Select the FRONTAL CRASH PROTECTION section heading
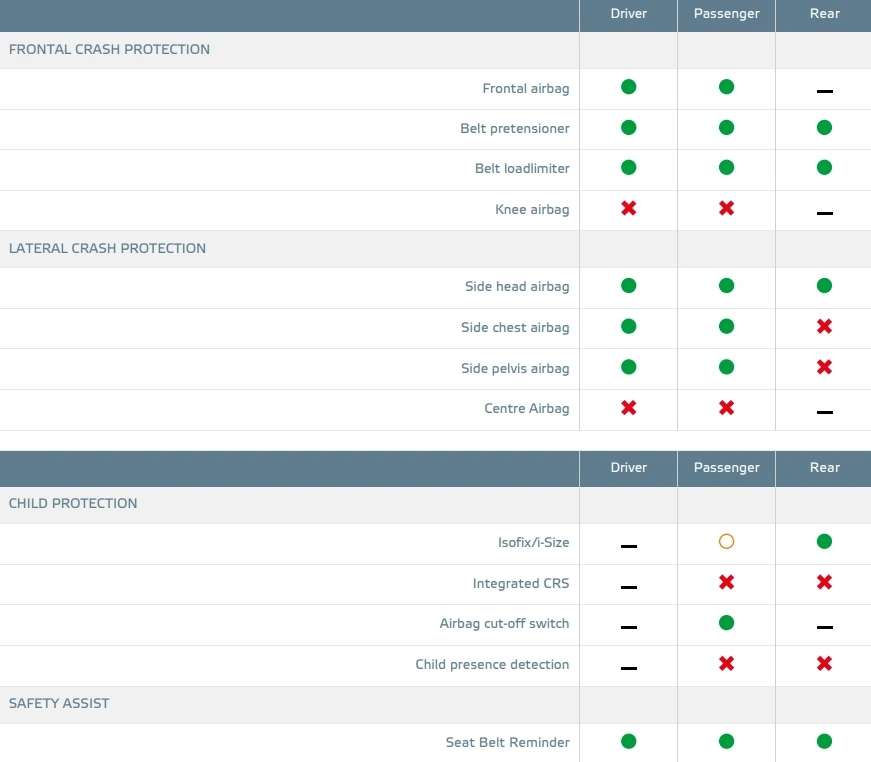This screenshot has width=871, height=762. coord(109,49)
